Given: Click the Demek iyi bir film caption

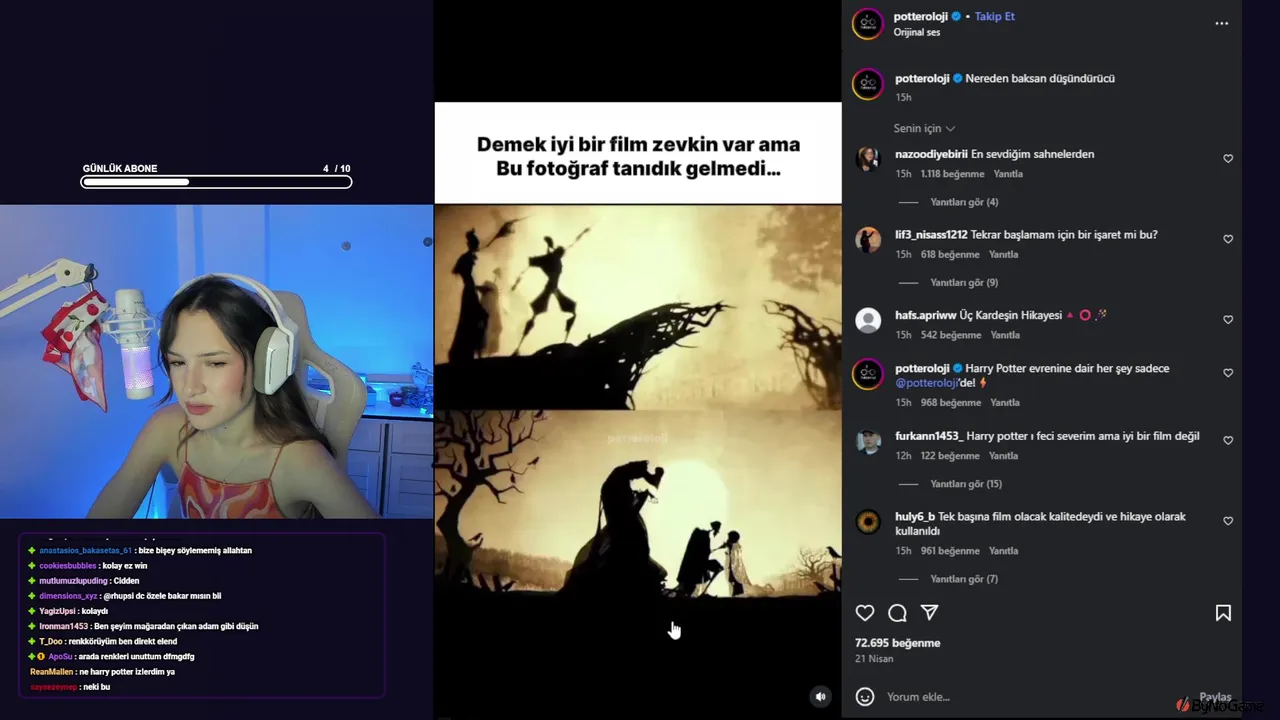Looking at the screenshot, I should [638, 157].
